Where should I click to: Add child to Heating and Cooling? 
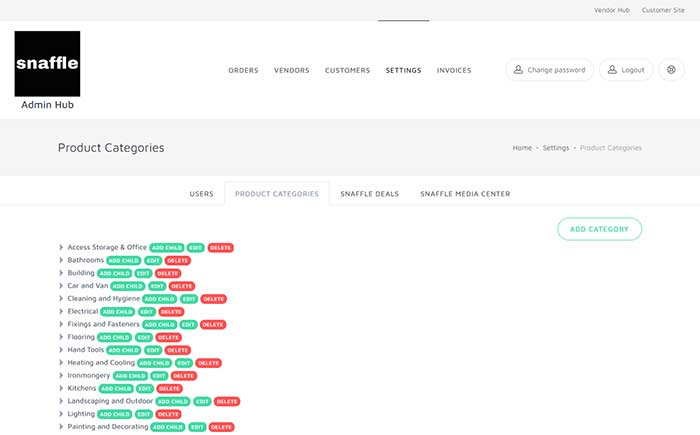pyautogui.click(x=154, y=363)
